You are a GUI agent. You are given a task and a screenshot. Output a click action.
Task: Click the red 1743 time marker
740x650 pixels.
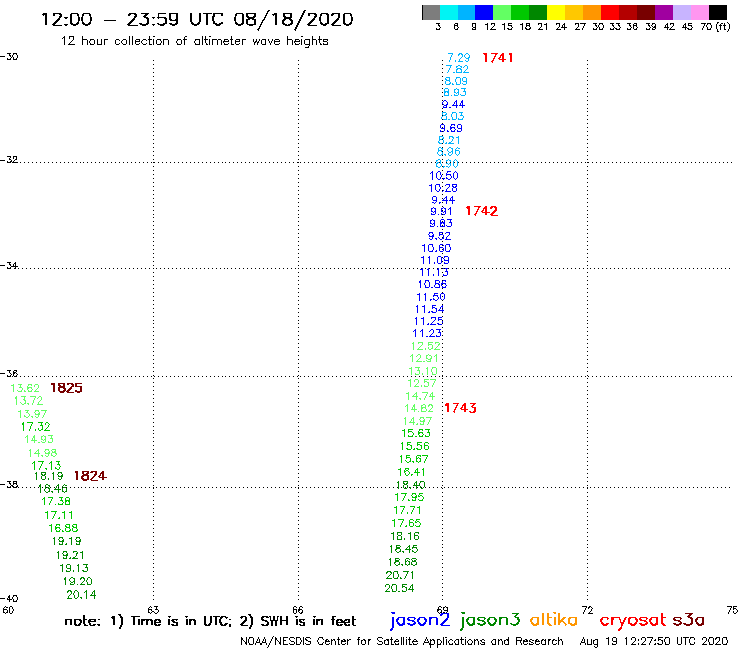pos(461,408)
